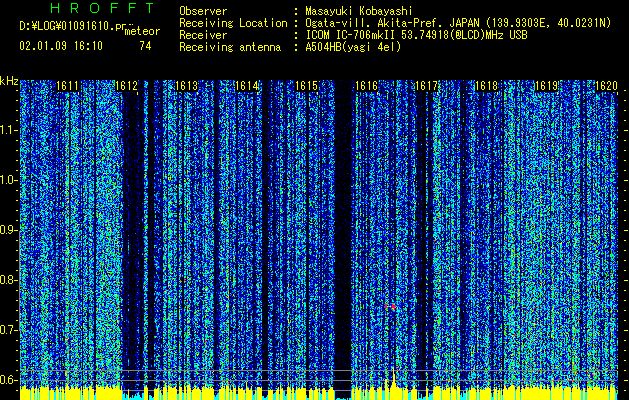The height and width of the screenshot is (400, 629).
Task: Click antenna value A504HB(yagi 4el)
Action: click(x=353, y=47)
